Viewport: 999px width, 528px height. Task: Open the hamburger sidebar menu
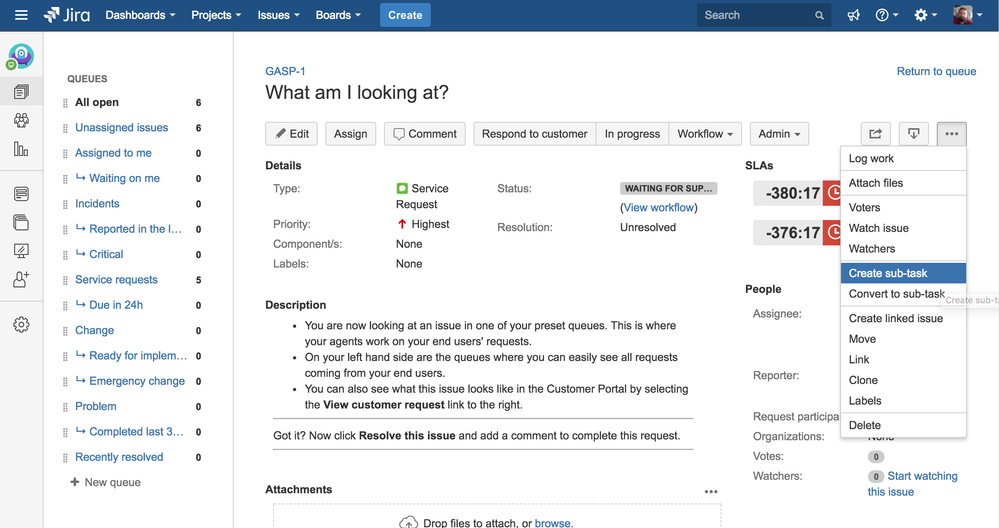click(x=21, y=15)
